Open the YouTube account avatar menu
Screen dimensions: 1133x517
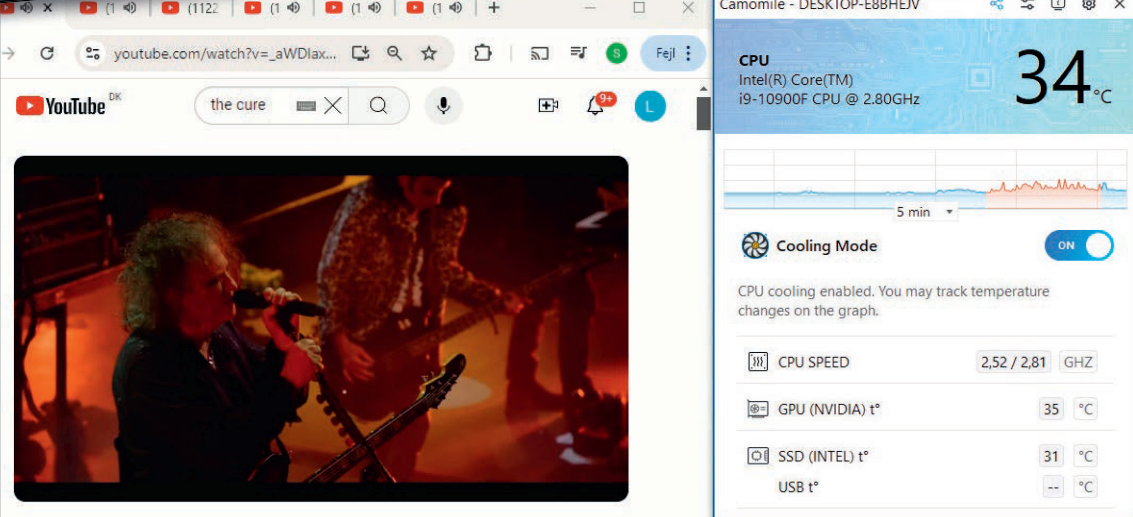(x=650, y=106)
